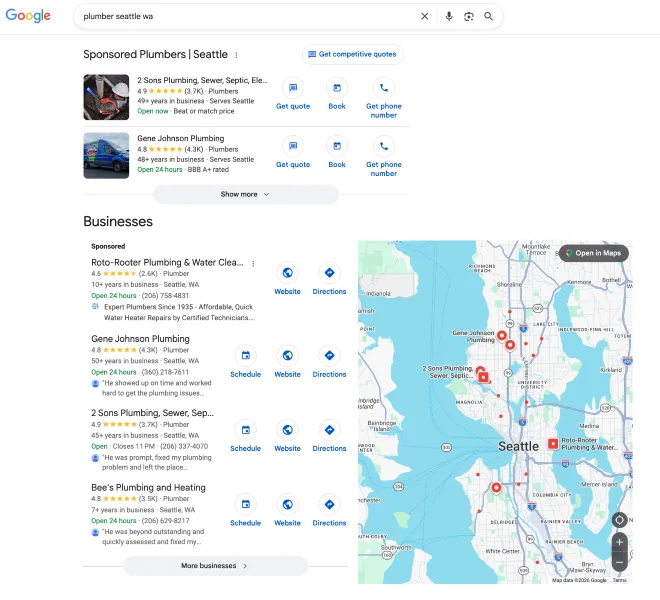
Task: Zoom in on the map
Action: [x=620, y=542]
